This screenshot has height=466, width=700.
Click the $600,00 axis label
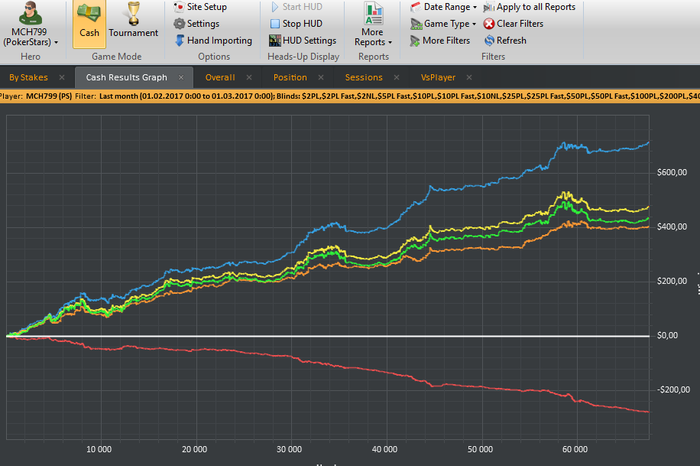pyautogui.click(x=672, y=173)
